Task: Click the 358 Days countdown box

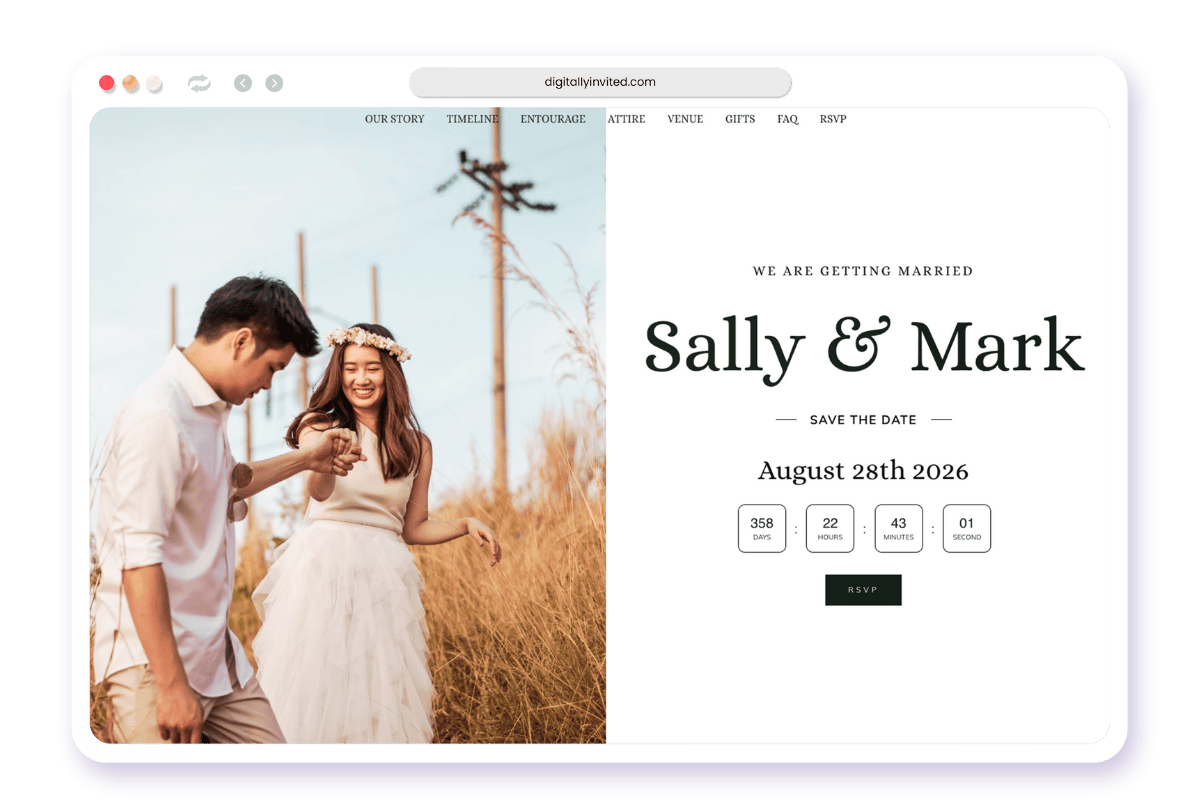Action: pyautogui.click(x=762, y=528)
